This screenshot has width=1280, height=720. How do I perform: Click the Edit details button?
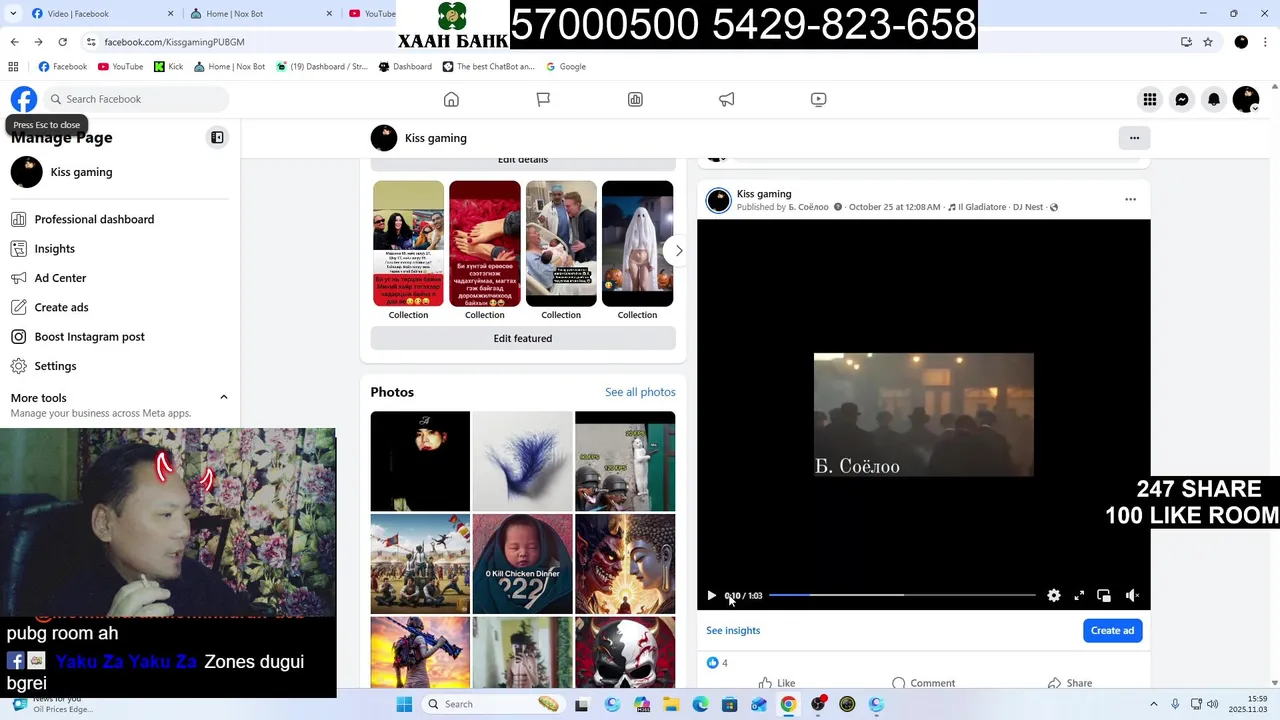click(523, 161)
